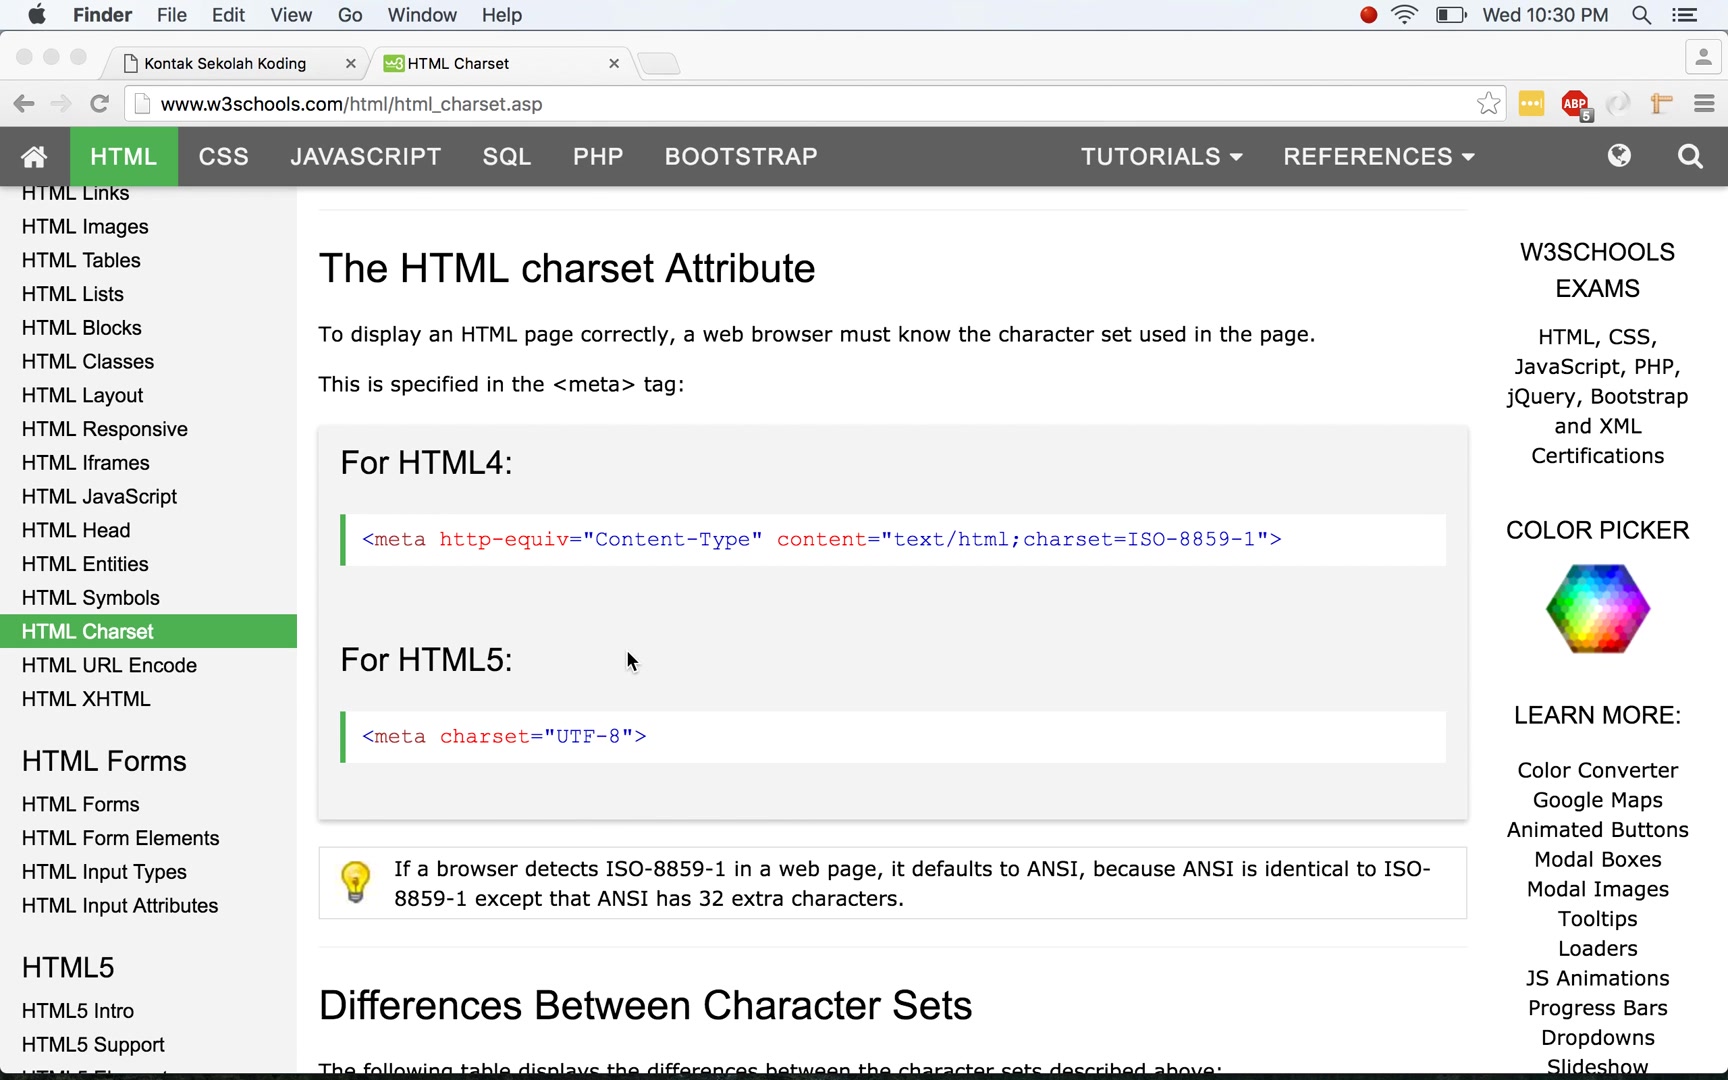Expand the REFERENCES dropdown
Screen dimensions: 1728x1080
point(1379,156)
